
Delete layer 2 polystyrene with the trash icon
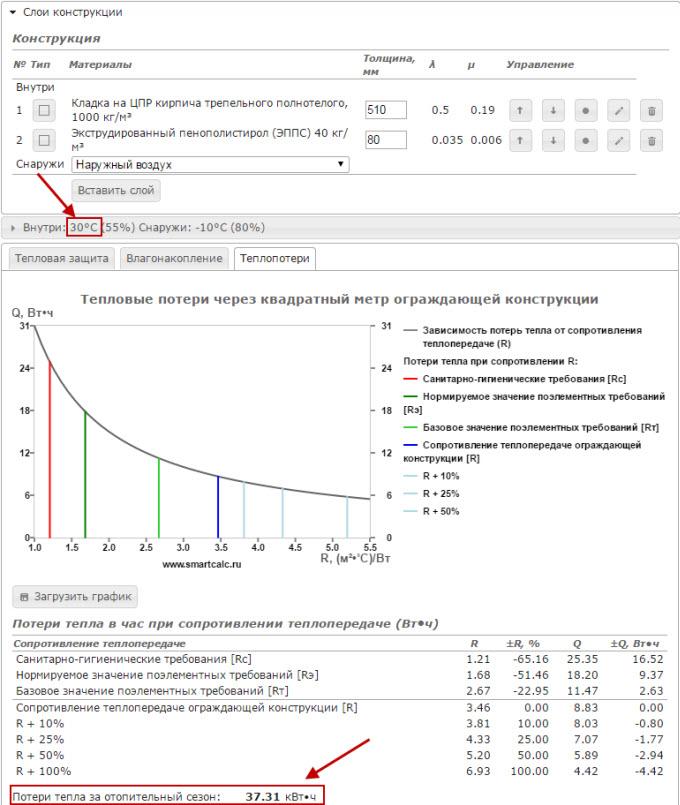(x=651, y=140)
